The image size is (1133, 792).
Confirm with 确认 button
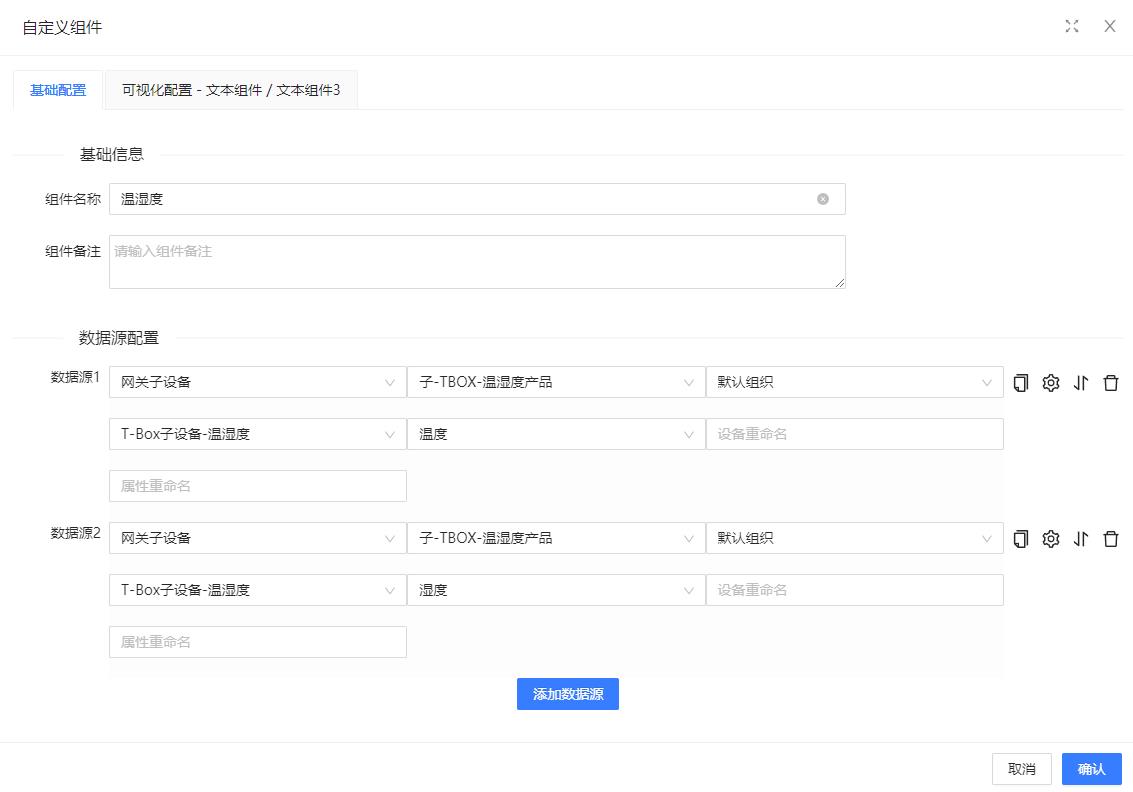1091,770
